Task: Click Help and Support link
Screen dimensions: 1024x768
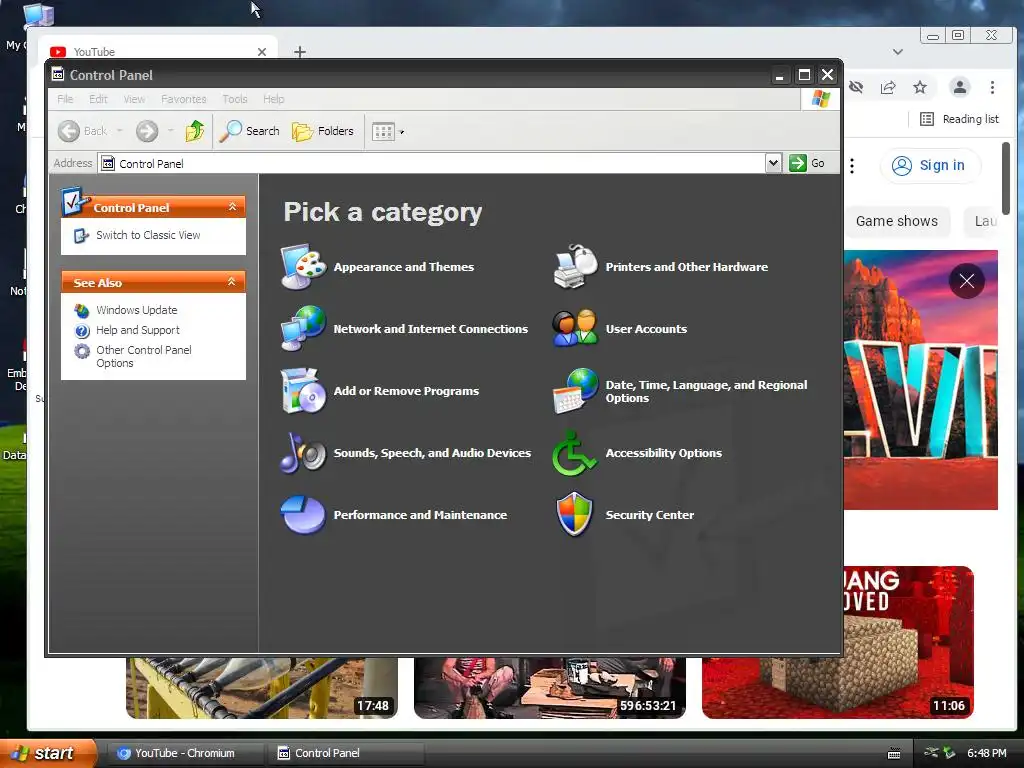Action: [138, 330]
